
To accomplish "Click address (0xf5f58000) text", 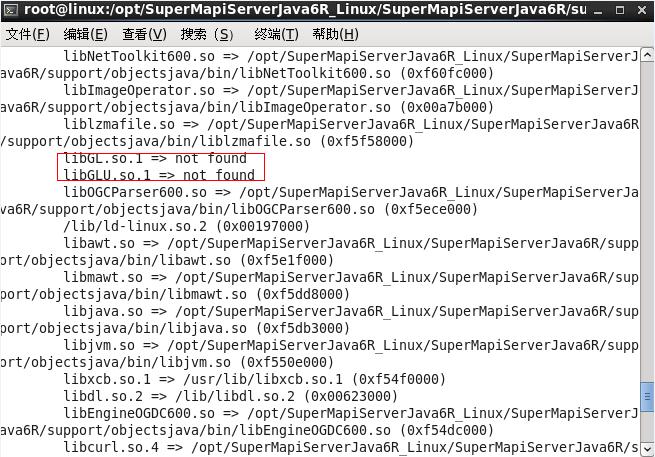I will [367, 141].
